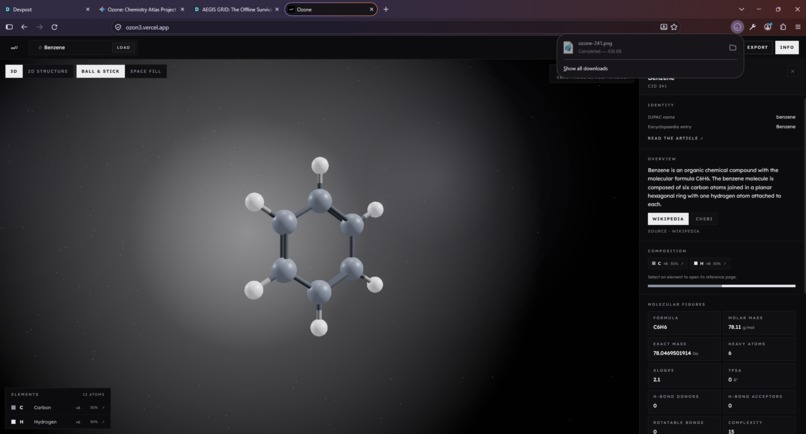806x434 pixels.
Task: Click the Formula C6H6 value
Action: [660, 327]
